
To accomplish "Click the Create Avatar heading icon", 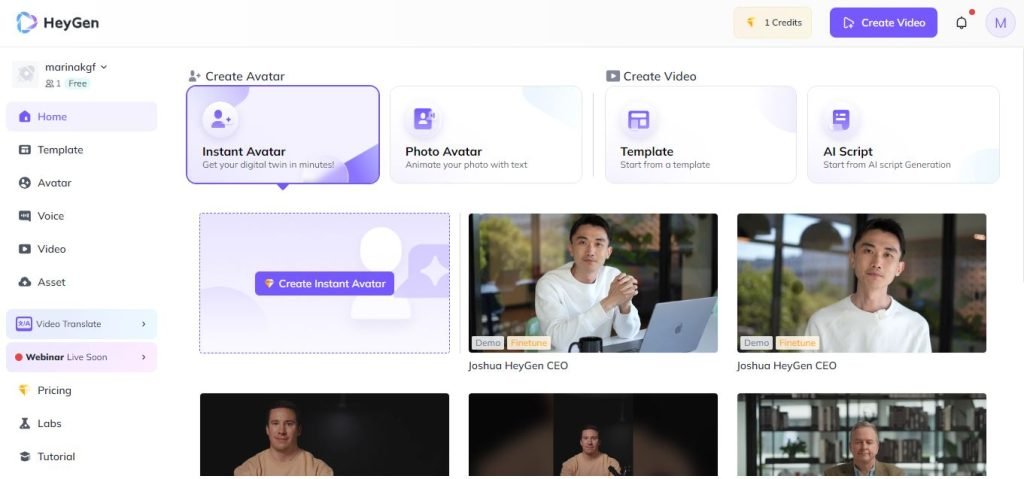I will click(x=195, y=76).
